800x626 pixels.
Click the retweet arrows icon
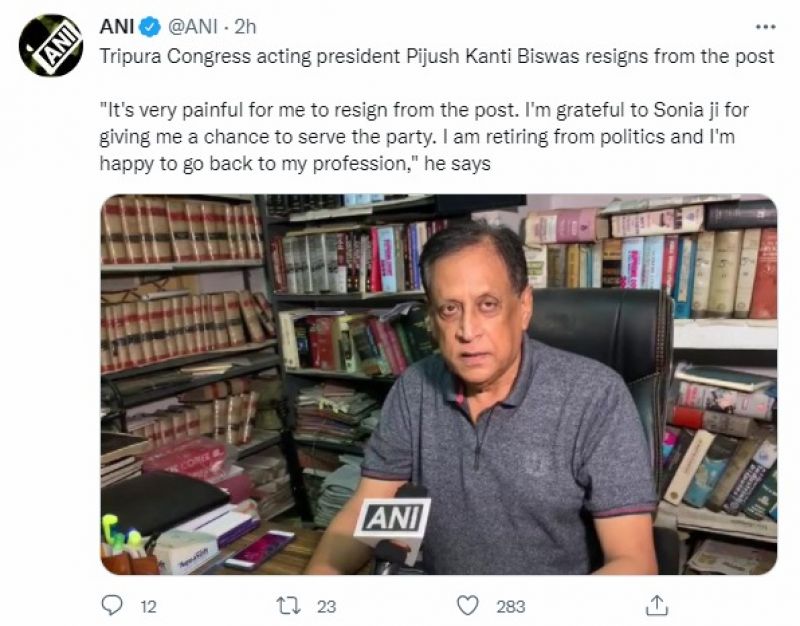[290, 605]
